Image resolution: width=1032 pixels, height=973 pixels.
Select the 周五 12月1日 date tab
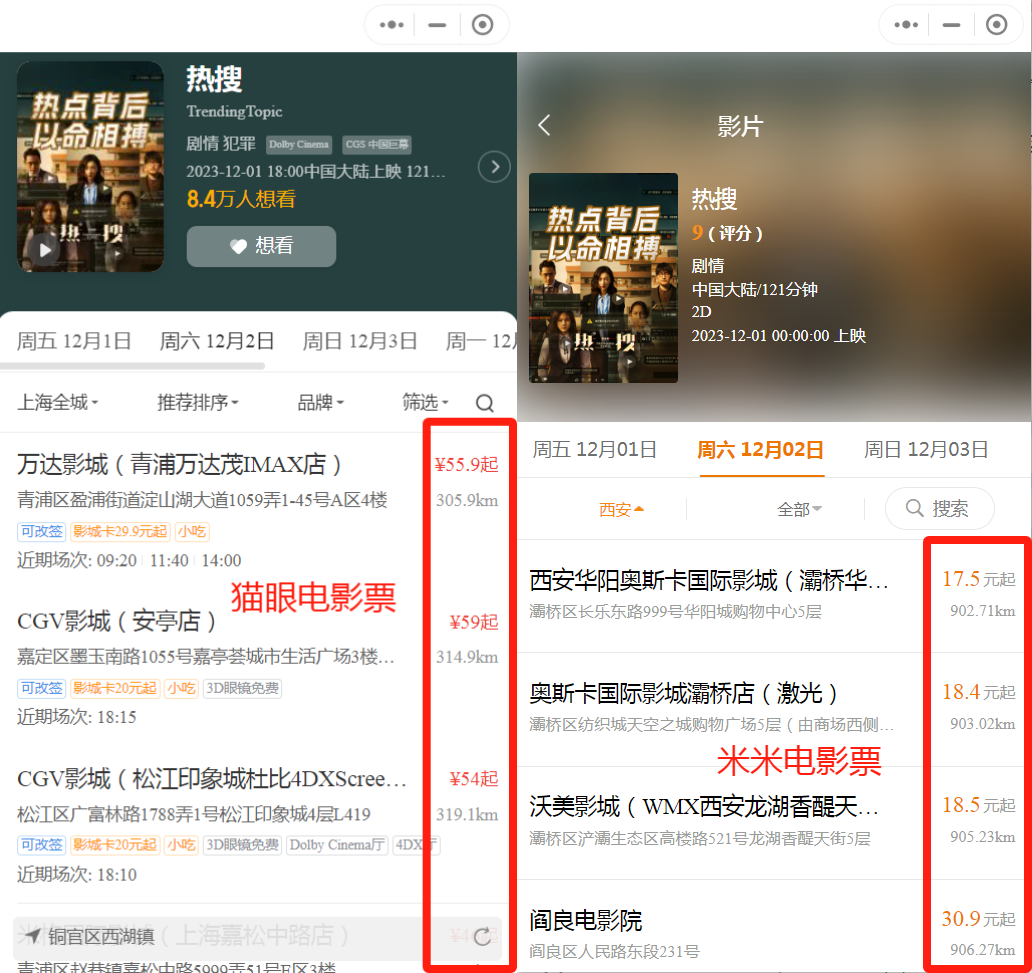[x=74, y=341]
